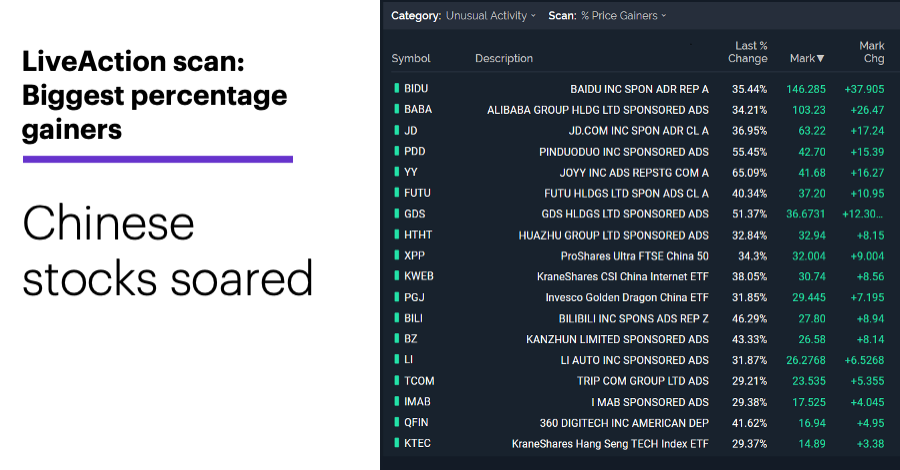Click the green indicator beside FUTU
This screenshot has width=900, height=470.
396,193
